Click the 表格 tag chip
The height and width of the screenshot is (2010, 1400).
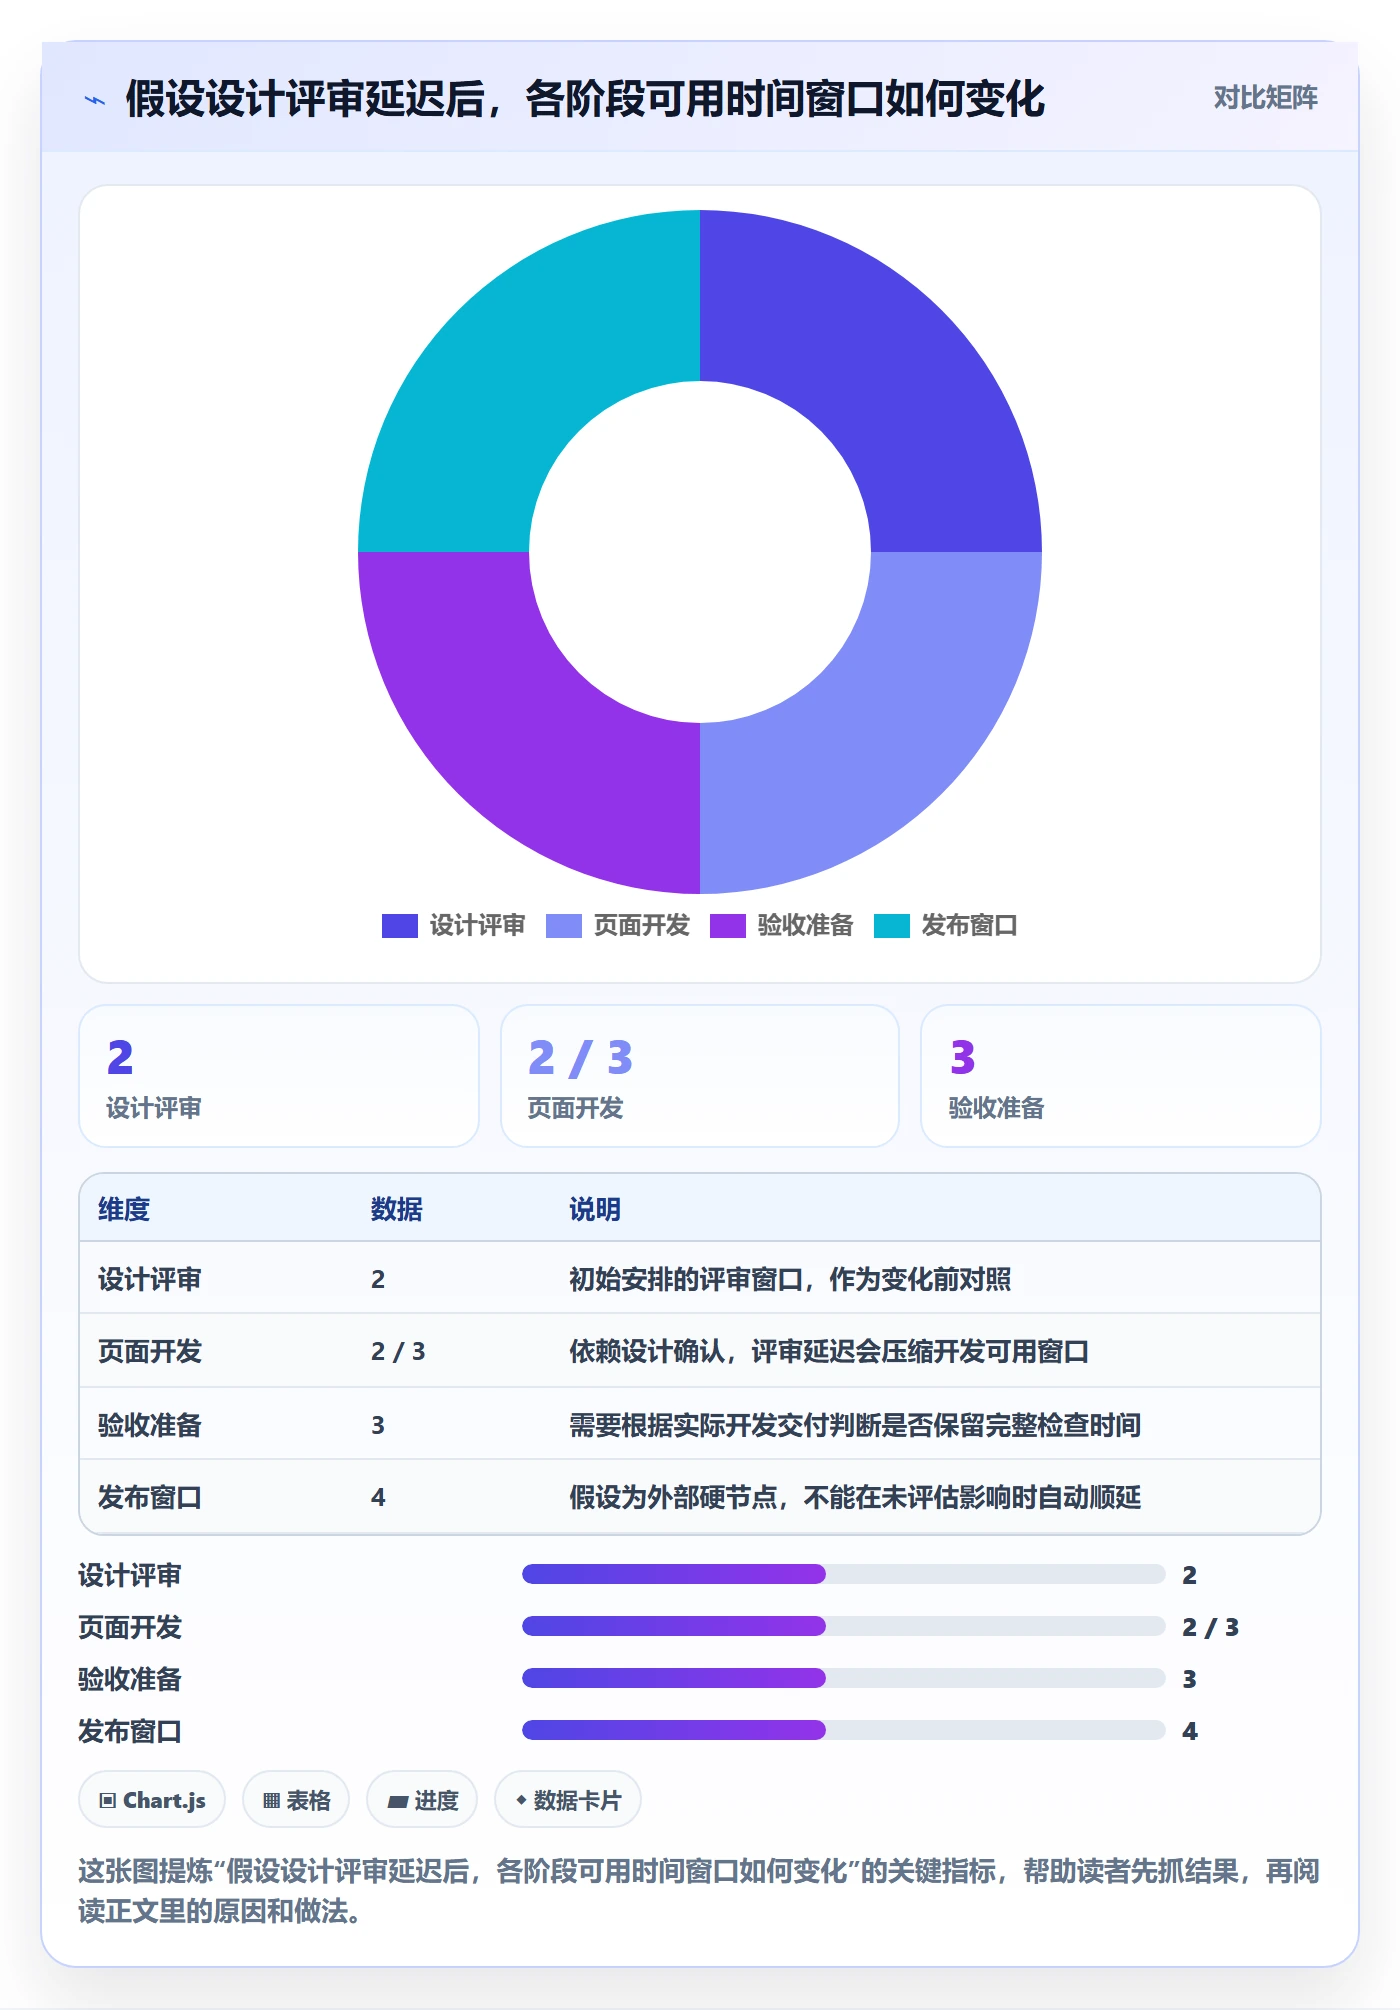click(296, 1800)
